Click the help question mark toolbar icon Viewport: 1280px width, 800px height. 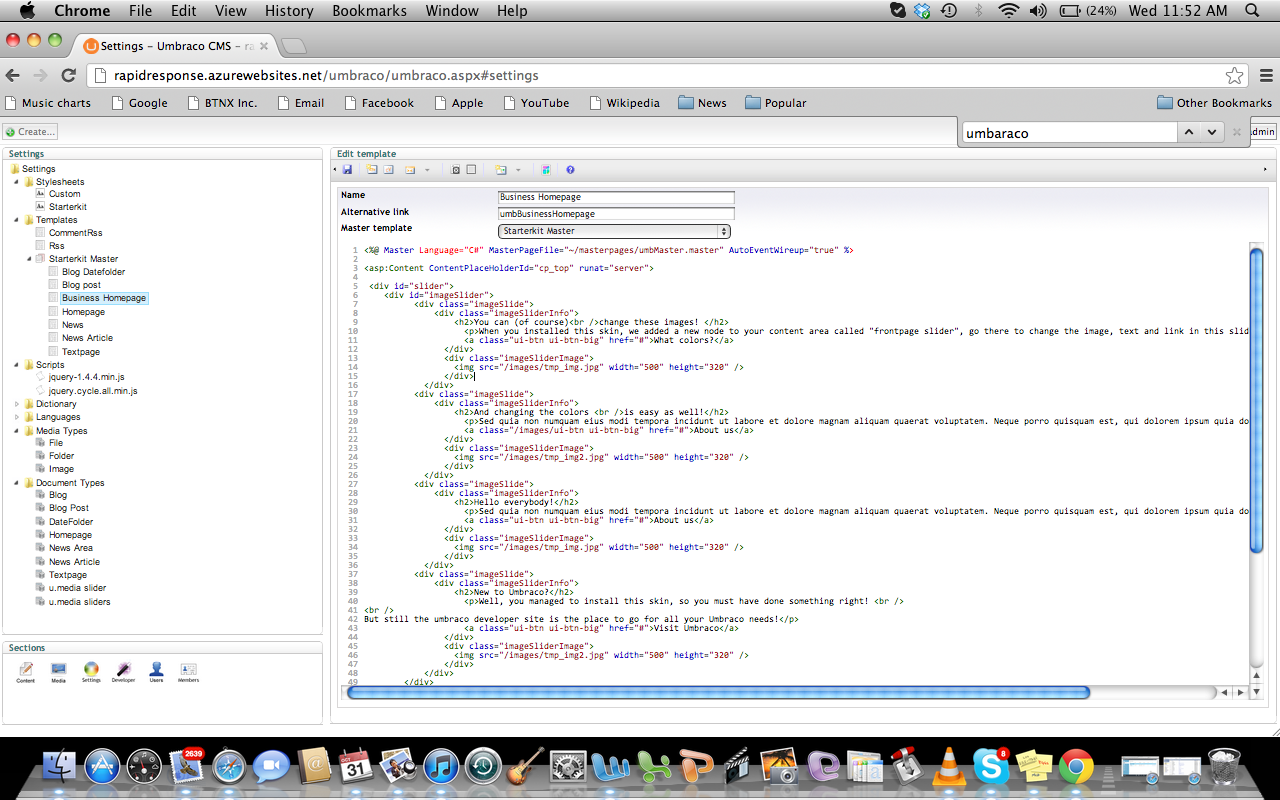pyautogui.click(x=570, y=170)
